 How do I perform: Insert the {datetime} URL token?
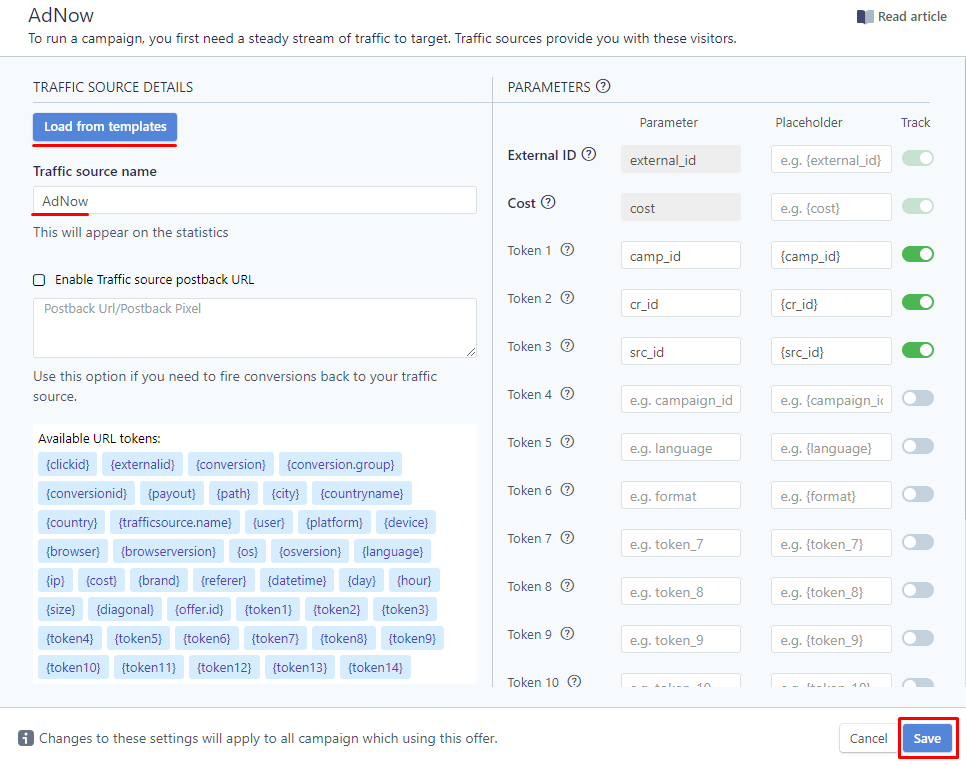296,580
